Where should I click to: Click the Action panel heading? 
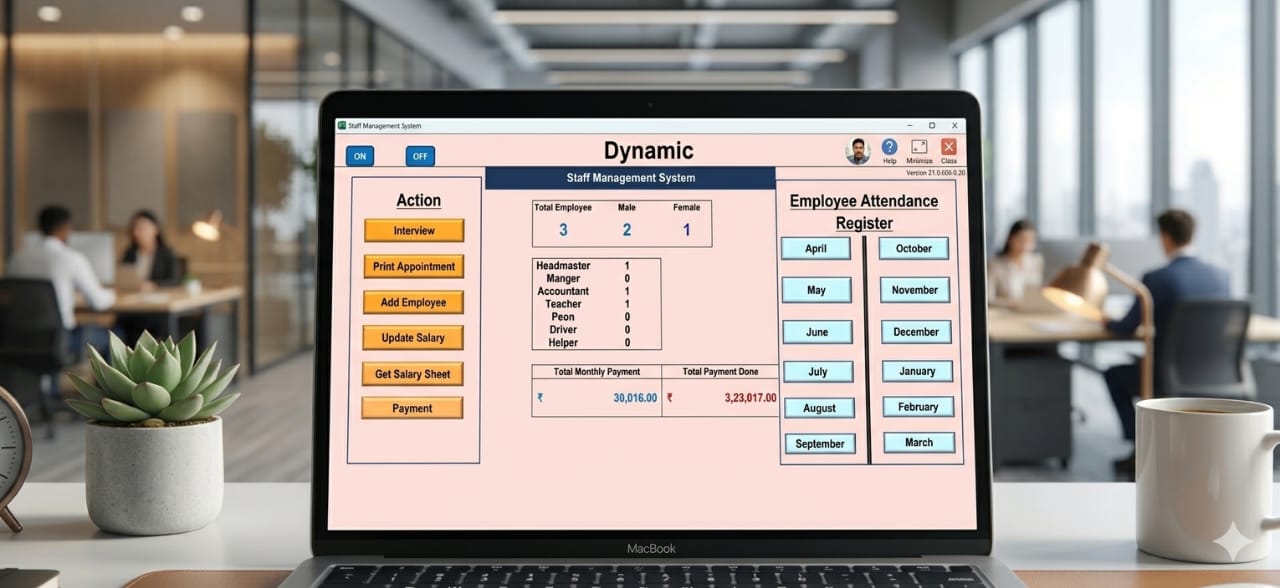tap(418, 200)
